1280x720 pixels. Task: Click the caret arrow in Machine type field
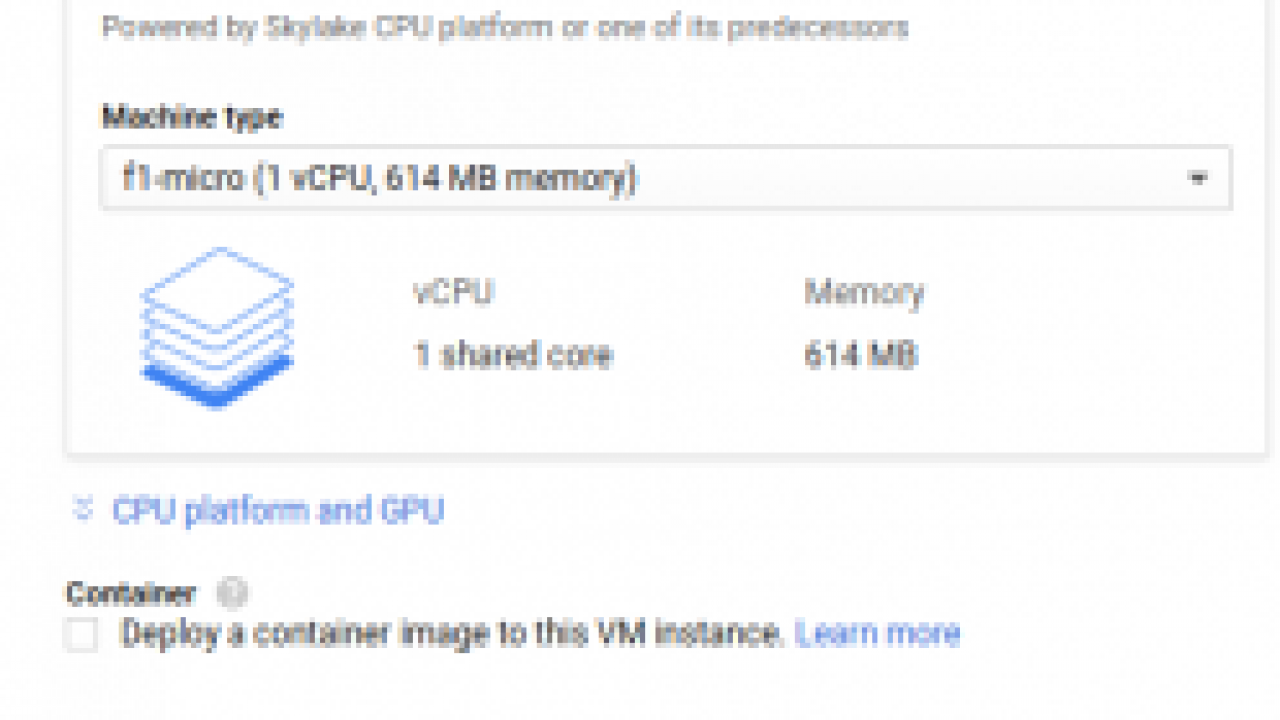tap(1197, 179)
